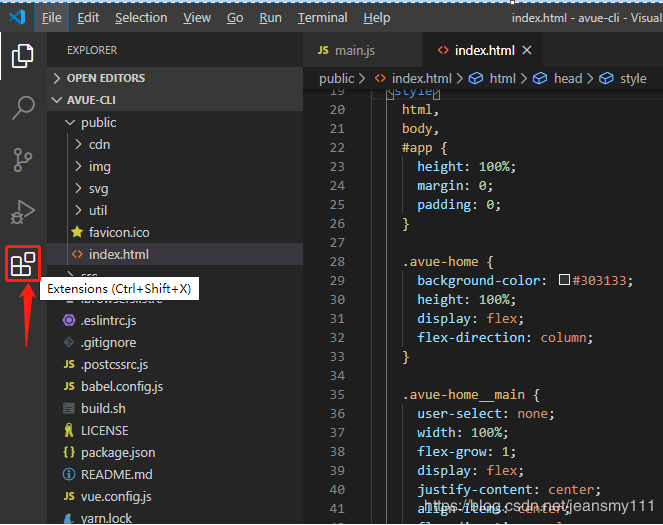
Task: Open favicon.ico with the star icon
Action: [x=118, y=232]
